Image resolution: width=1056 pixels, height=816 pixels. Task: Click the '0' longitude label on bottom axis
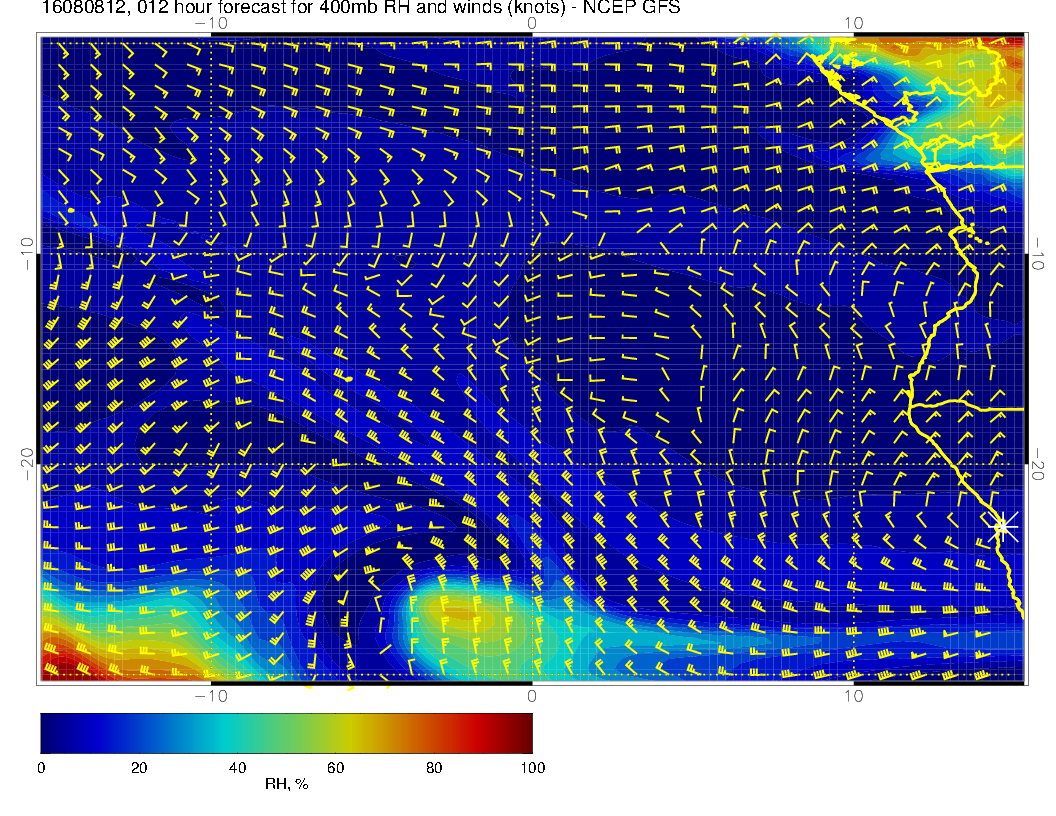point(532,696)
